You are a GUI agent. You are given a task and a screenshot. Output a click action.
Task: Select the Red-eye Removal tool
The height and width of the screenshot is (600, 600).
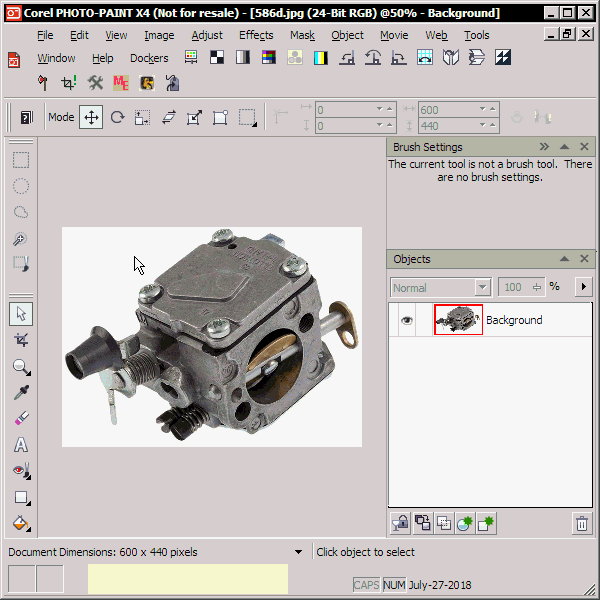point(21,471)
